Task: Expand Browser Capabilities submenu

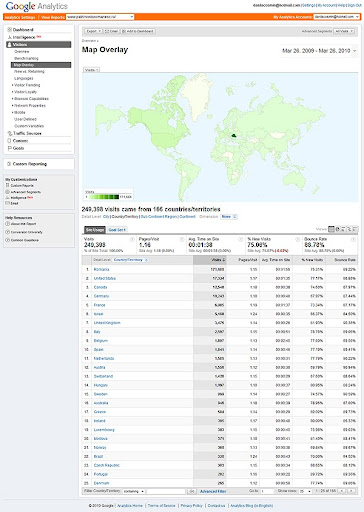Action: click(x=31, y=99)
